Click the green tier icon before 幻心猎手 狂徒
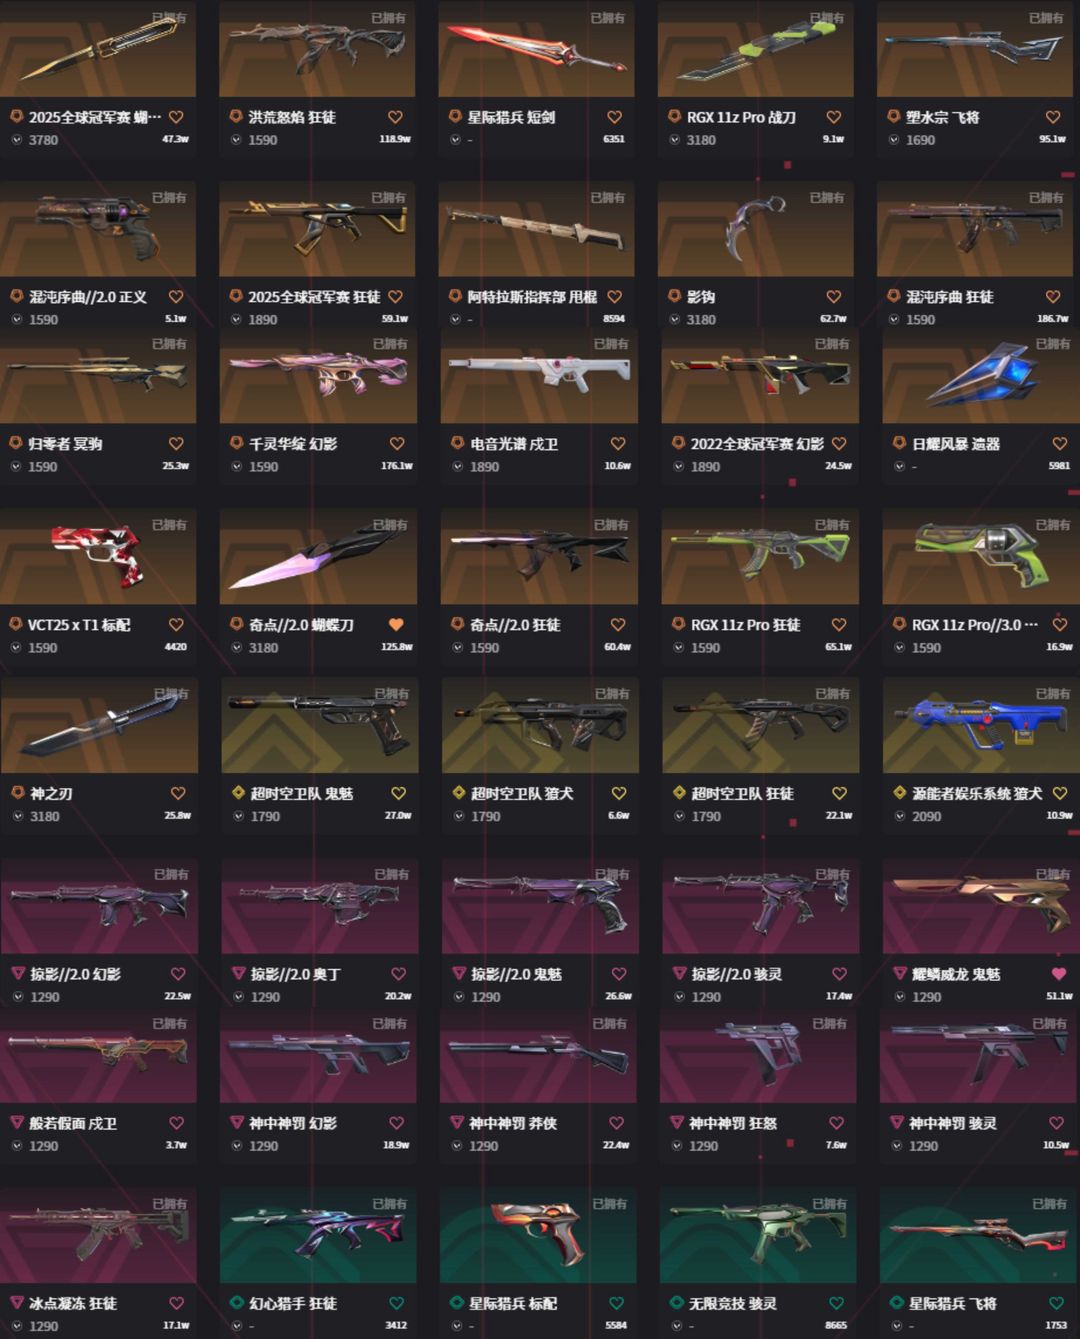The height and width of the screenshot is (1339, 1080). pyautogui.click(x=237, y=1303)
